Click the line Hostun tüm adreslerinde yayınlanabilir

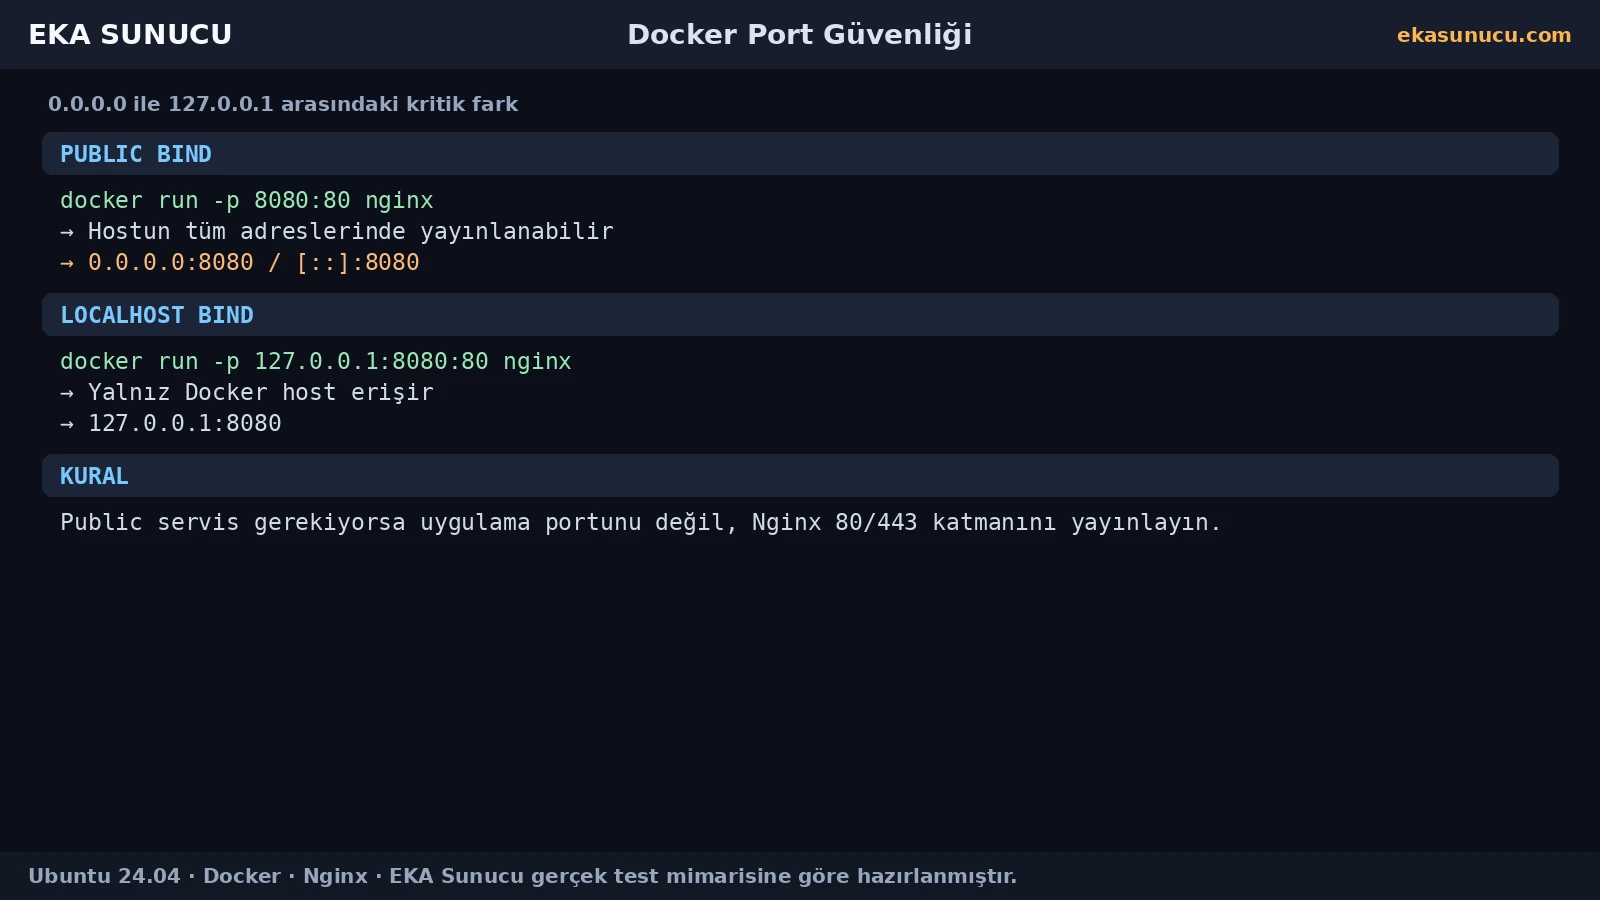(x=337, y=232)
